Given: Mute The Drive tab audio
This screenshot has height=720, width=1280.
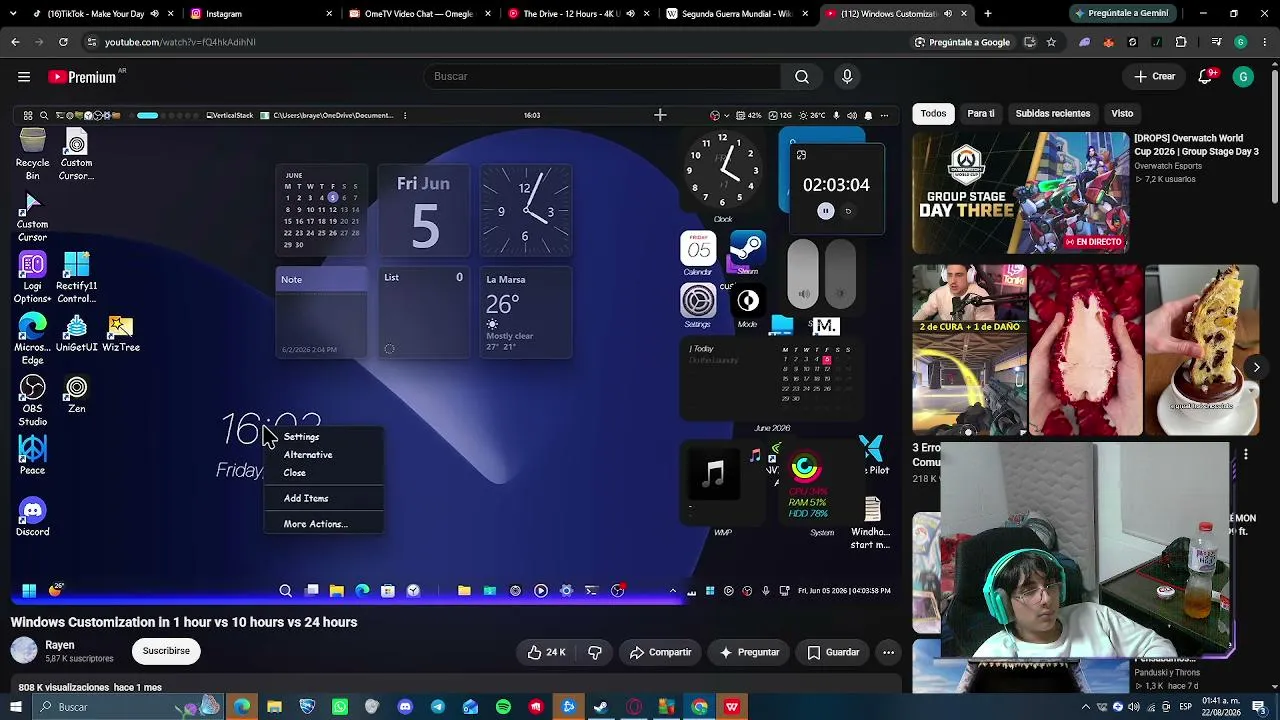Looking at the screenshot, I should [630, 14].
